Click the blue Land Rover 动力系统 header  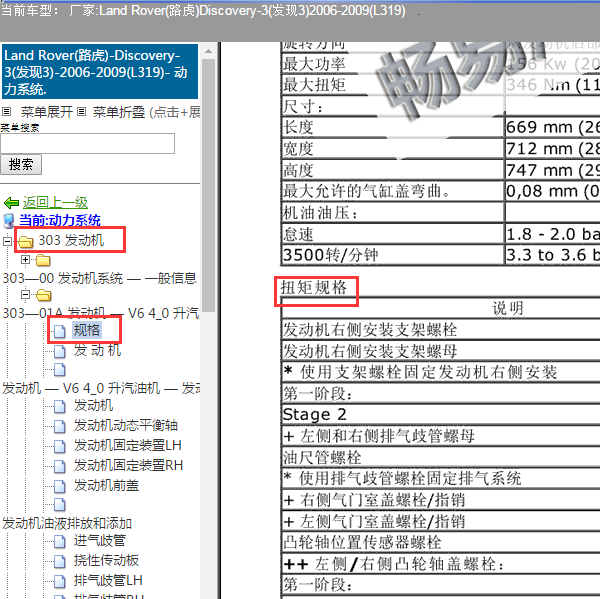100,72
